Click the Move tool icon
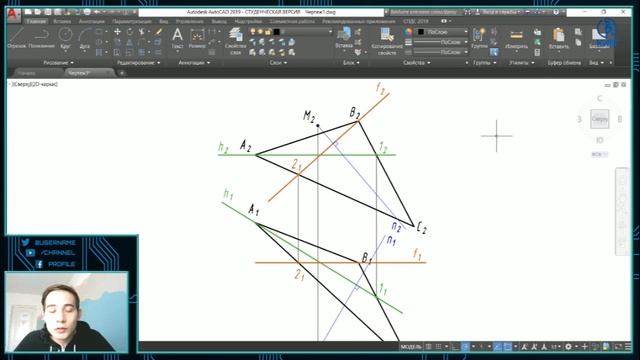640x360 pixels. click(118, 32)
